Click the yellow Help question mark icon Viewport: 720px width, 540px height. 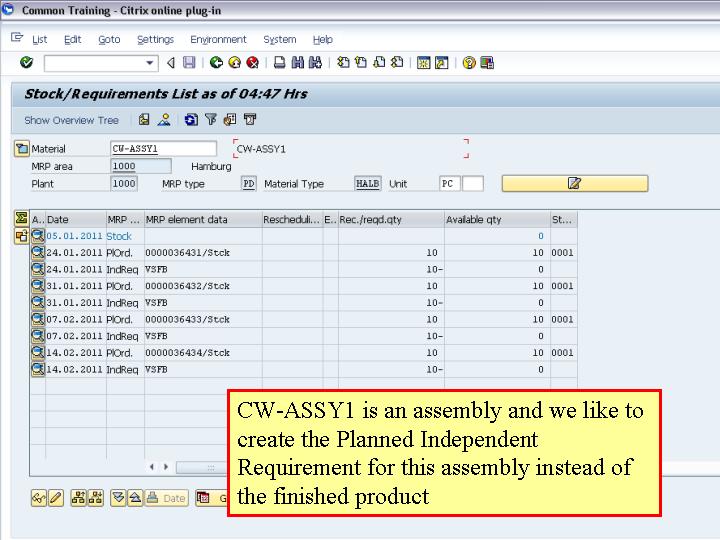[x=469, y=62]
